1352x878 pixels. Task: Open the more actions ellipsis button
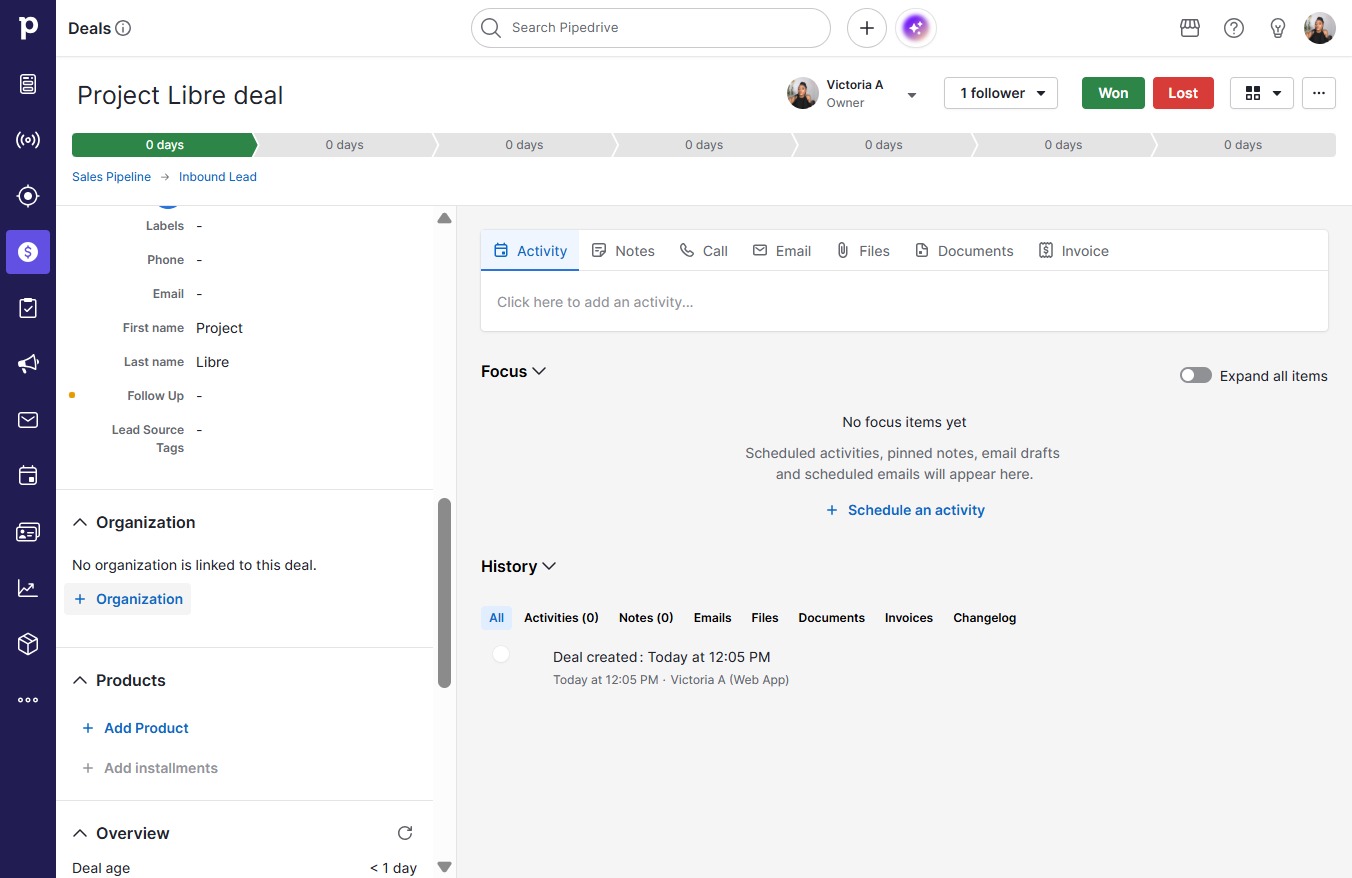click(1319, 93)
